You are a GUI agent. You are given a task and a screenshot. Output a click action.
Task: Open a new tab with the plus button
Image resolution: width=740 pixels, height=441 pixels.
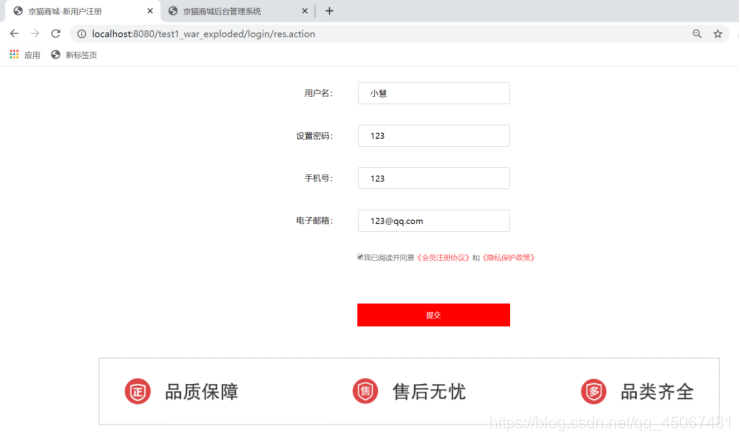(x=329, y=11)
